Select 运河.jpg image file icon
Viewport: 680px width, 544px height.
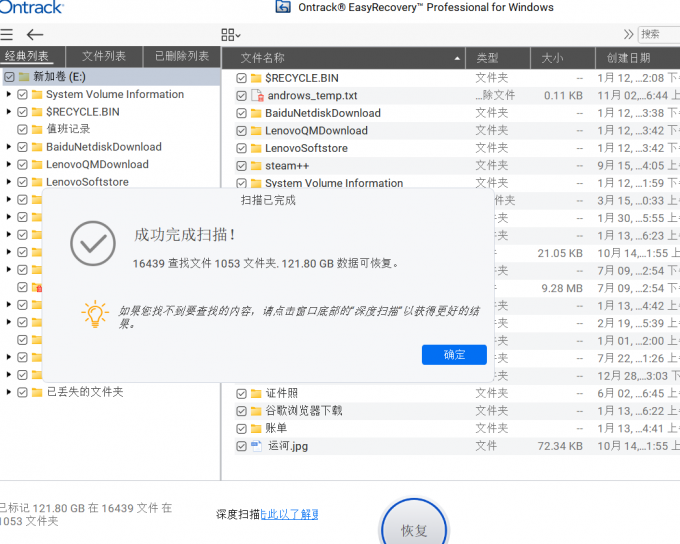coord(256,446)
